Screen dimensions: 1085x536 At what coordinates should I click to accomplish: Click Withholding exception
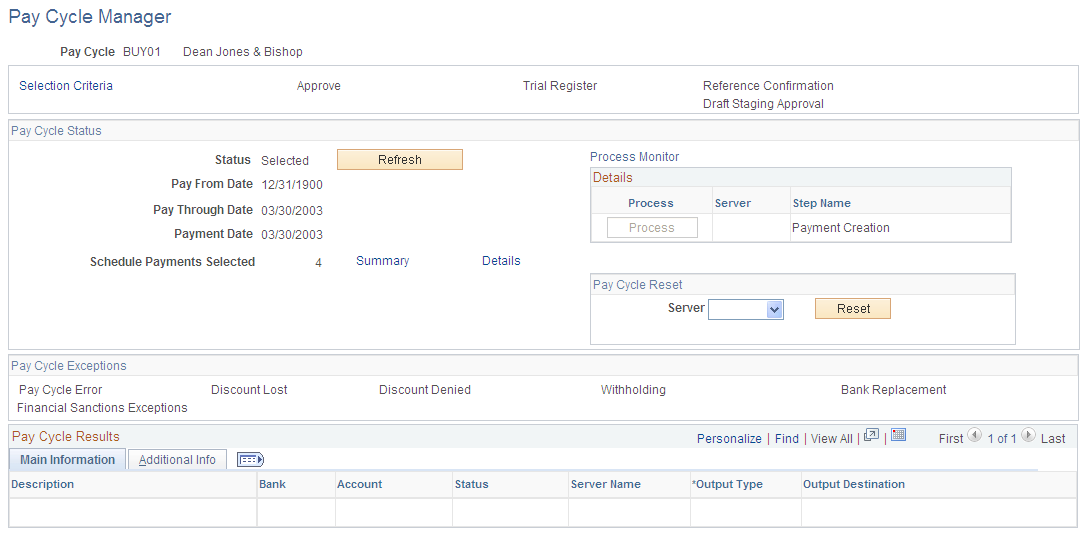633,389
